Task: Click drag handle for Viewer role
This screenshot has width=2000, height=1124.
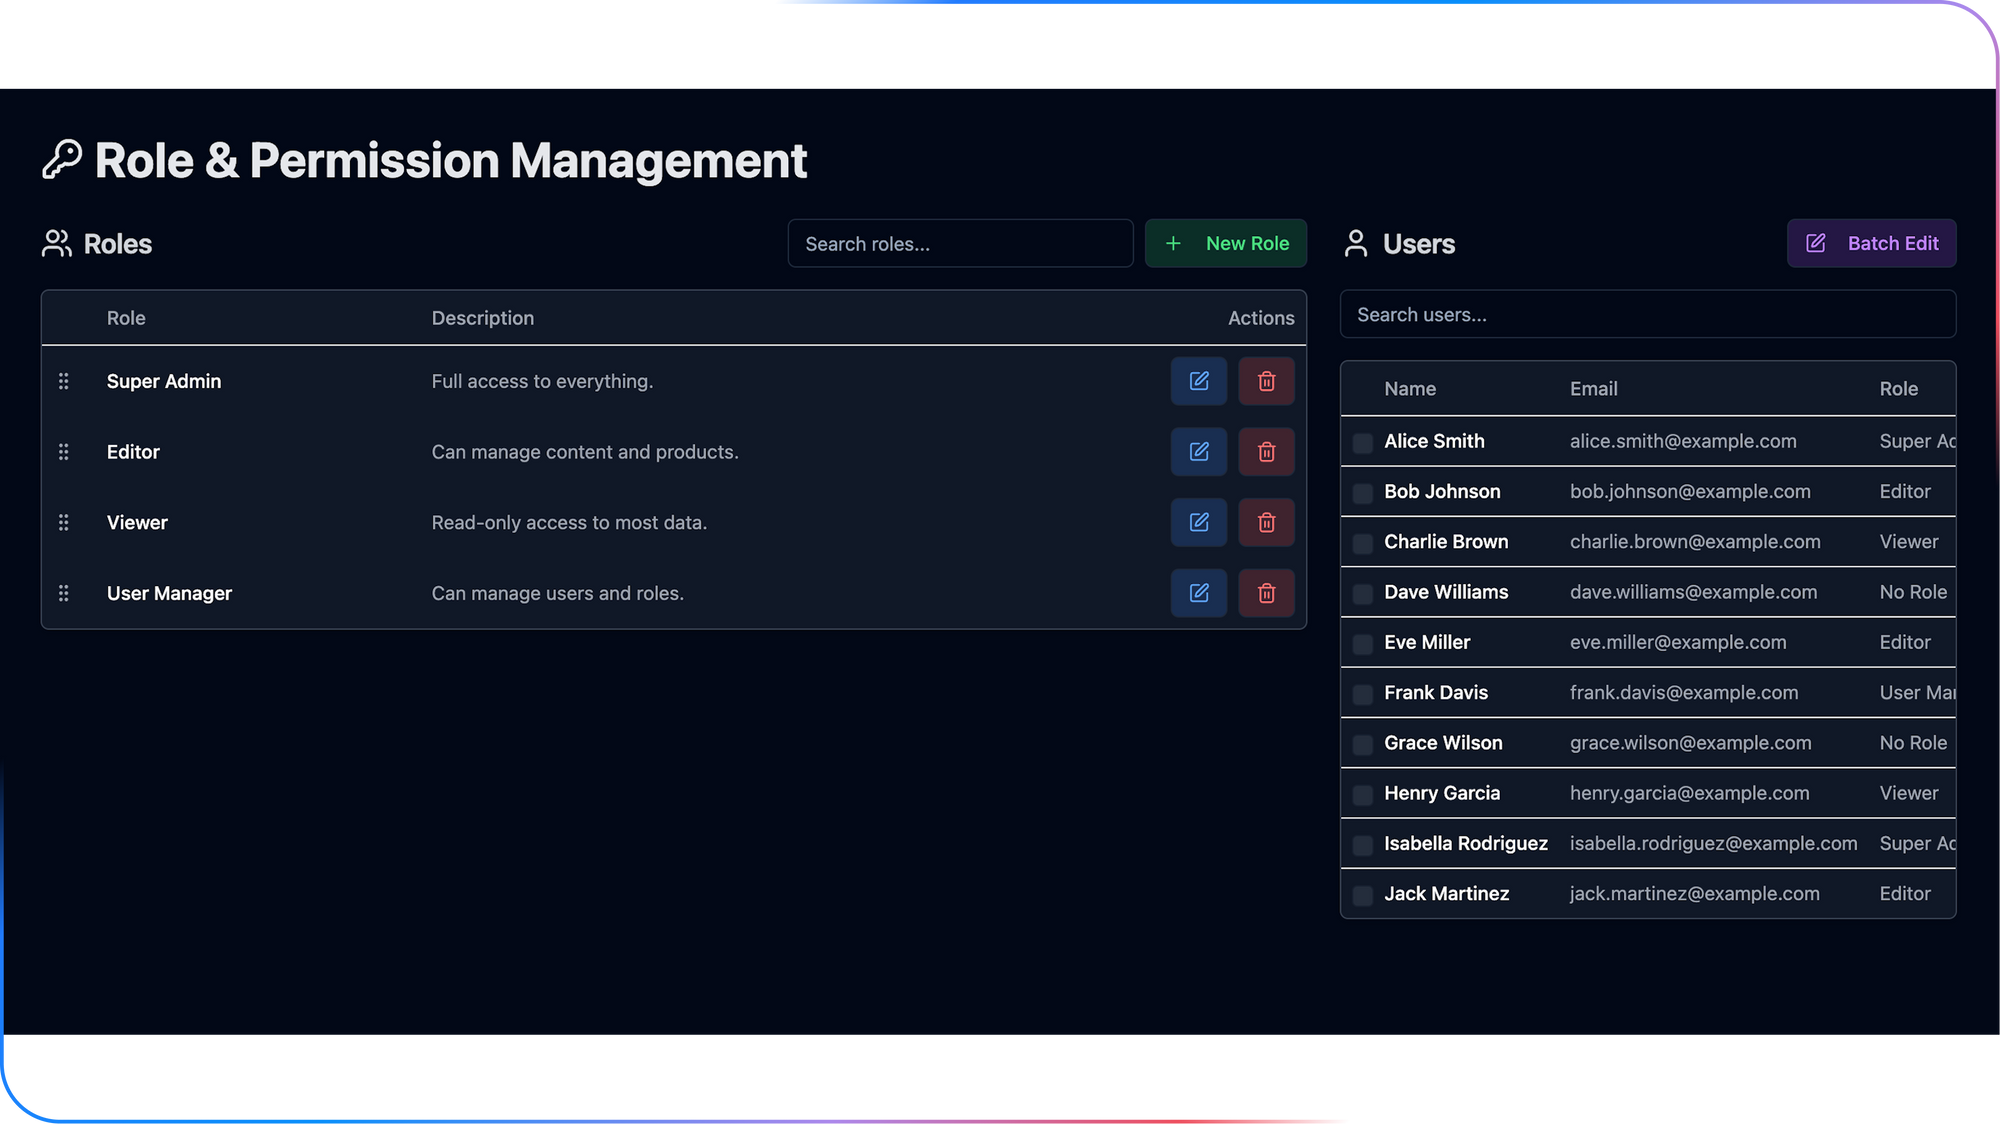Action: (64, 523)
